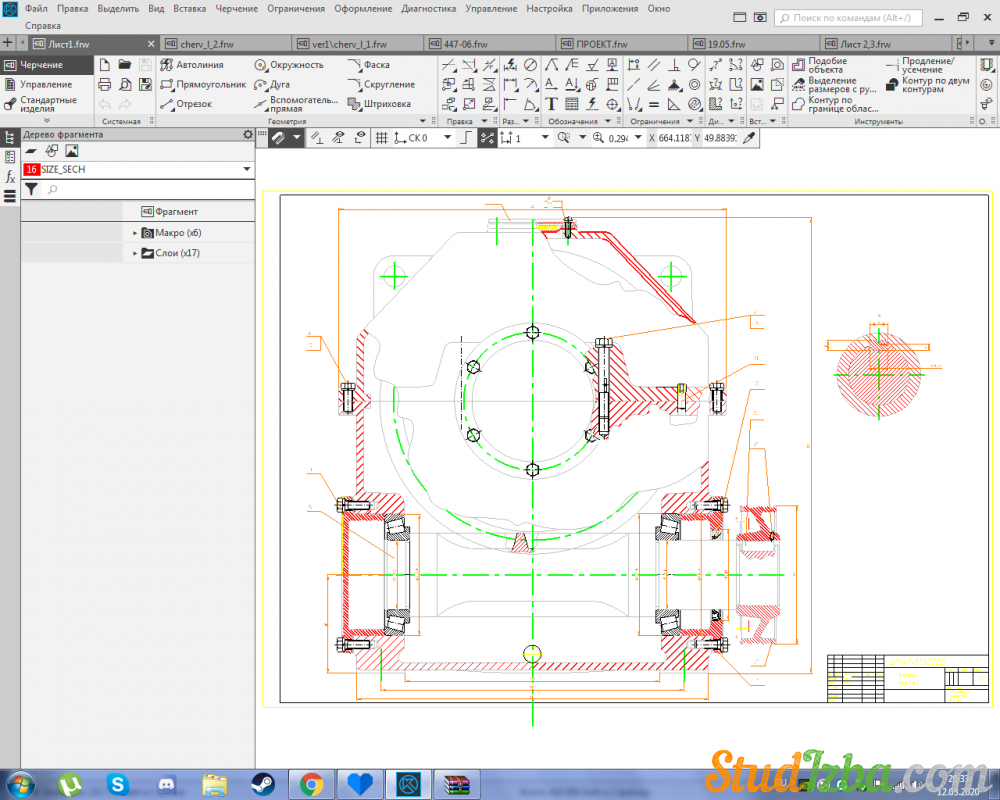Click the Text (T) annotation icon
Viewport: 1000px width, 800px height.
(x=551, y=104)
